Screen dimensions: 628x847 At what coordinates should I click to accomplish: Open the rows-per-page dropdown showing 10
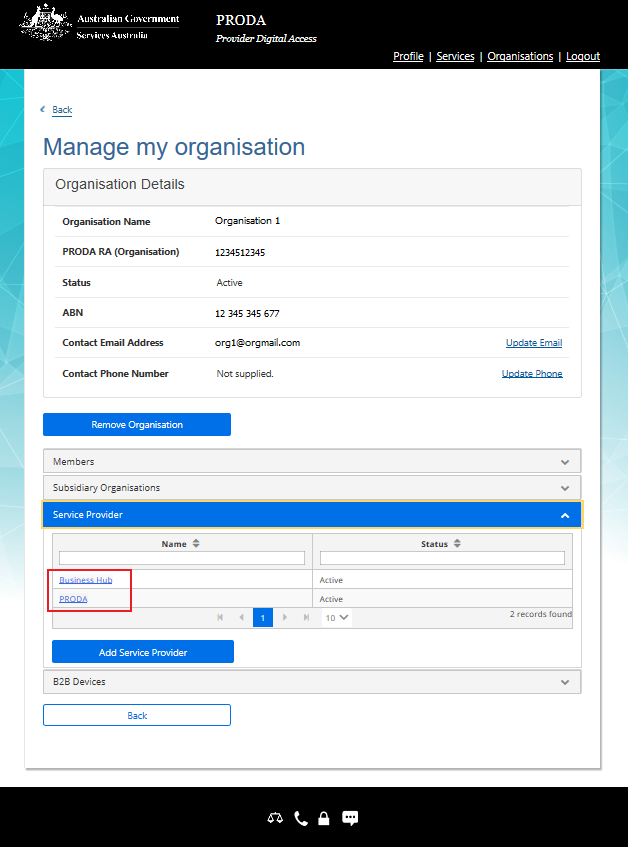pyautogui.click(x=336, y=618)
